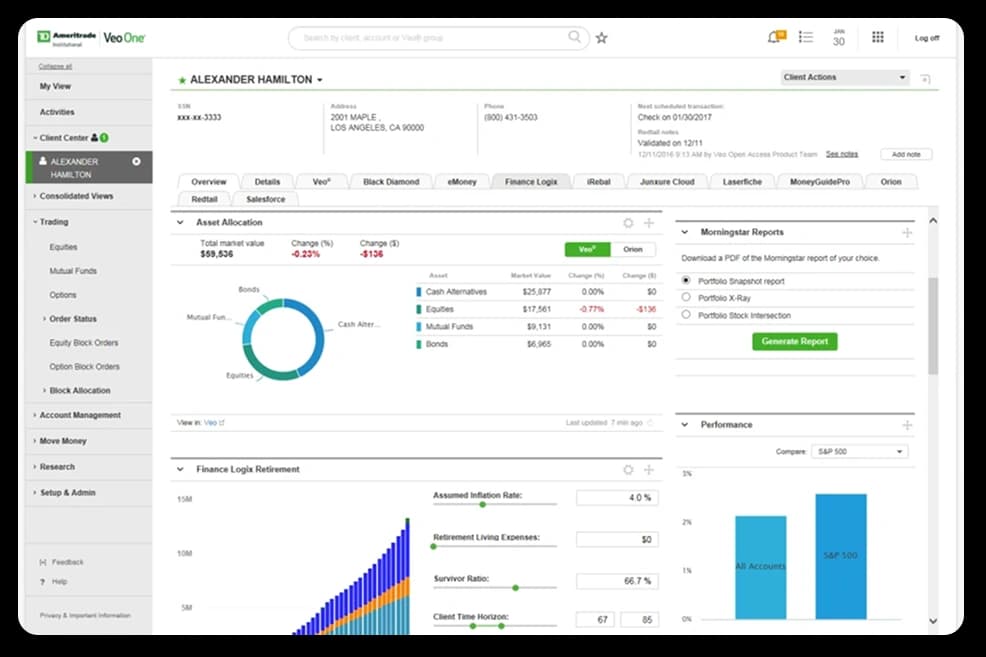Open the task list icon in header
The image size is (986, 657).
(806, 37)
